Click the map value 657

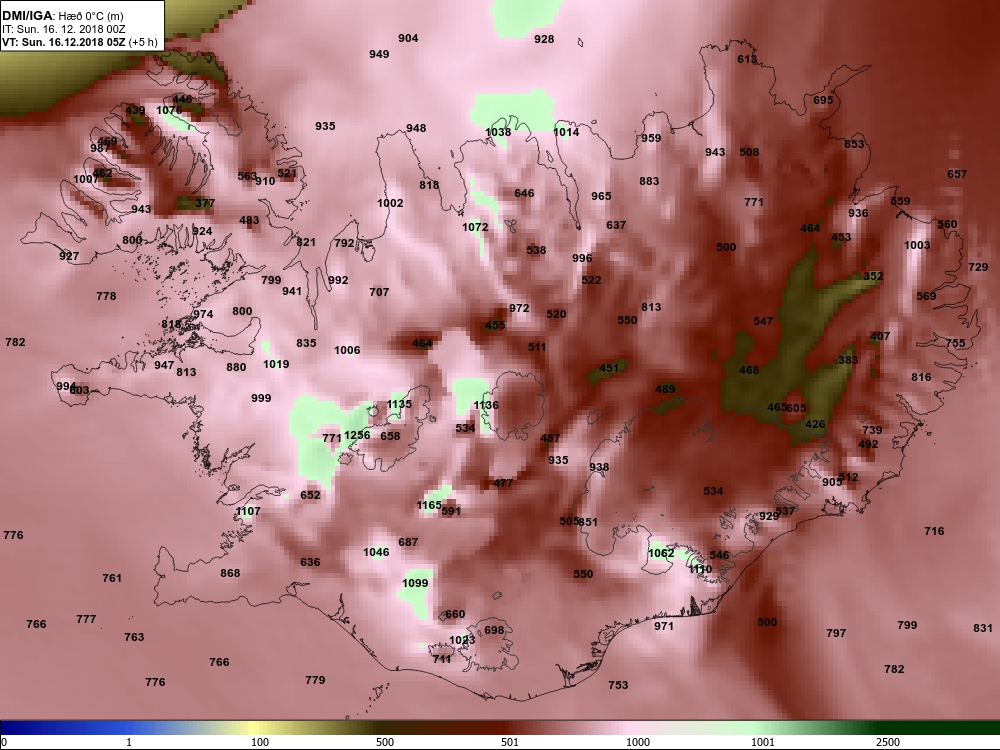tap(957, 174)
